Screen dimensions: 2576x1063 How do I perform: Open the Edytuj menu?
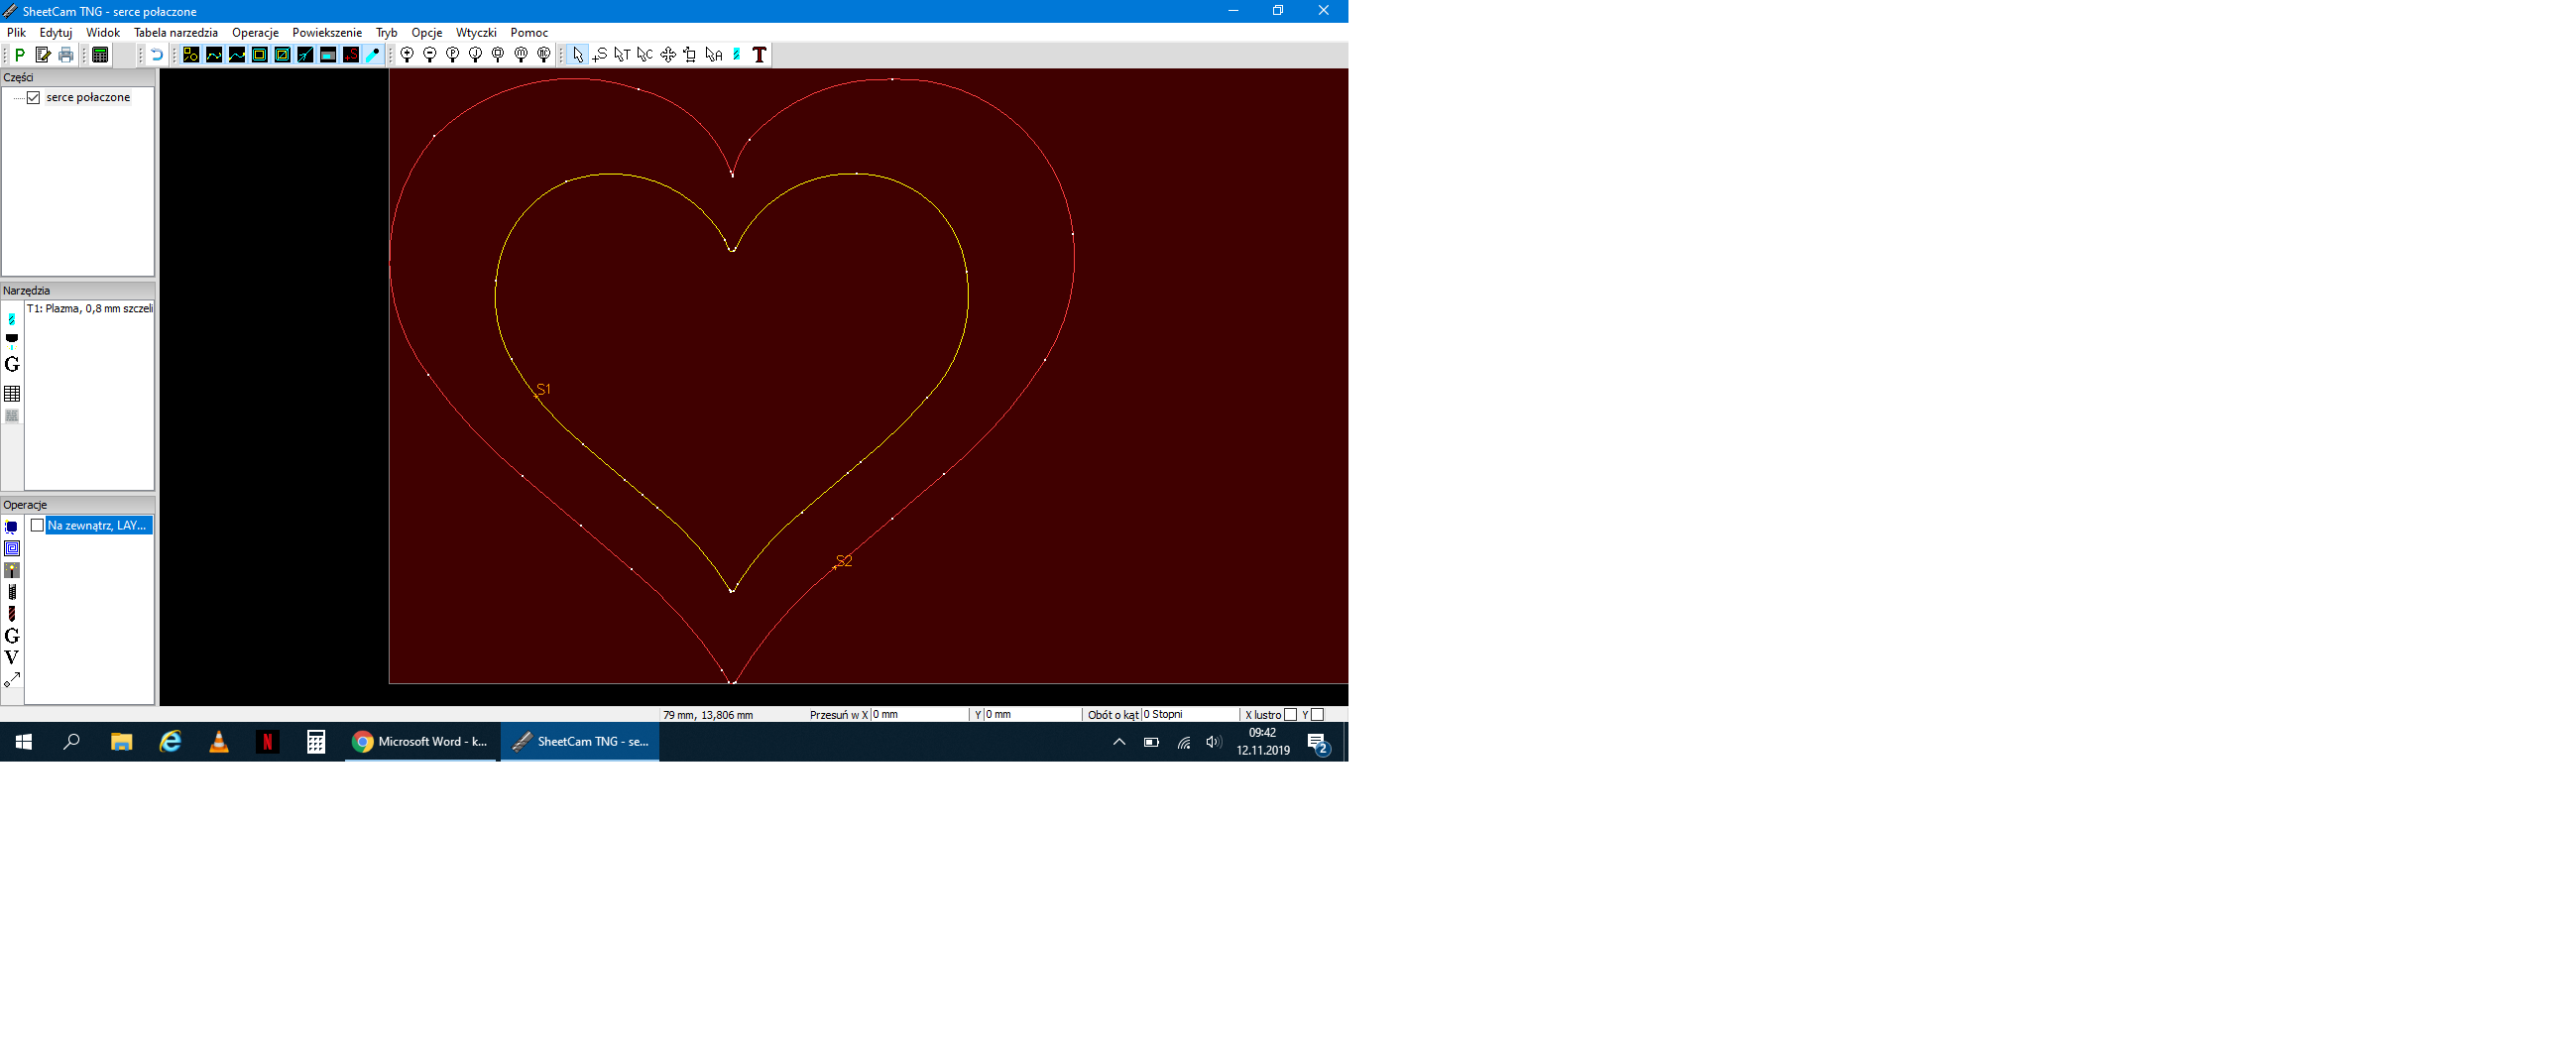pyautogui.click(x=56, y=33)
